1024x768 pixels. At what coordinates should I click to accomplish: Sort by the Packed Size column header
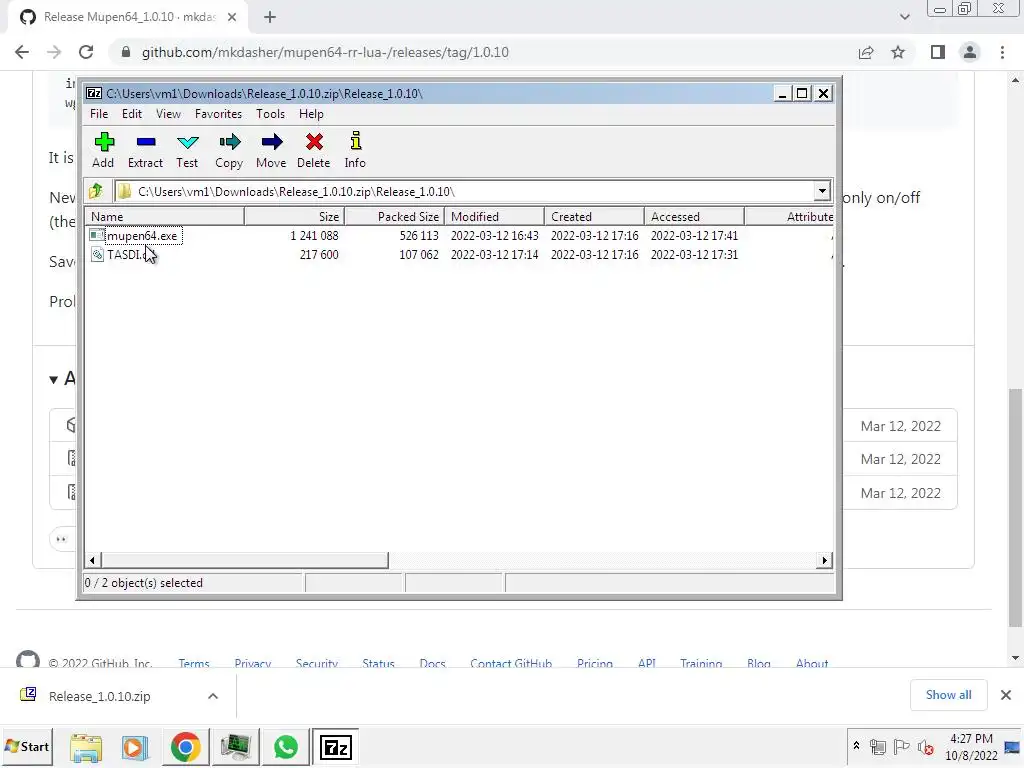[394, 217]
